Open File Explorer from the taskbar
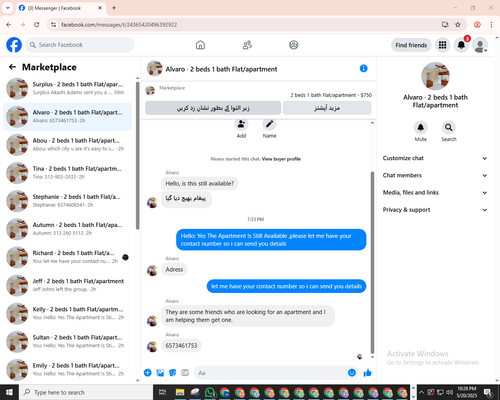 pyautogui.click(x=180, y=392)
